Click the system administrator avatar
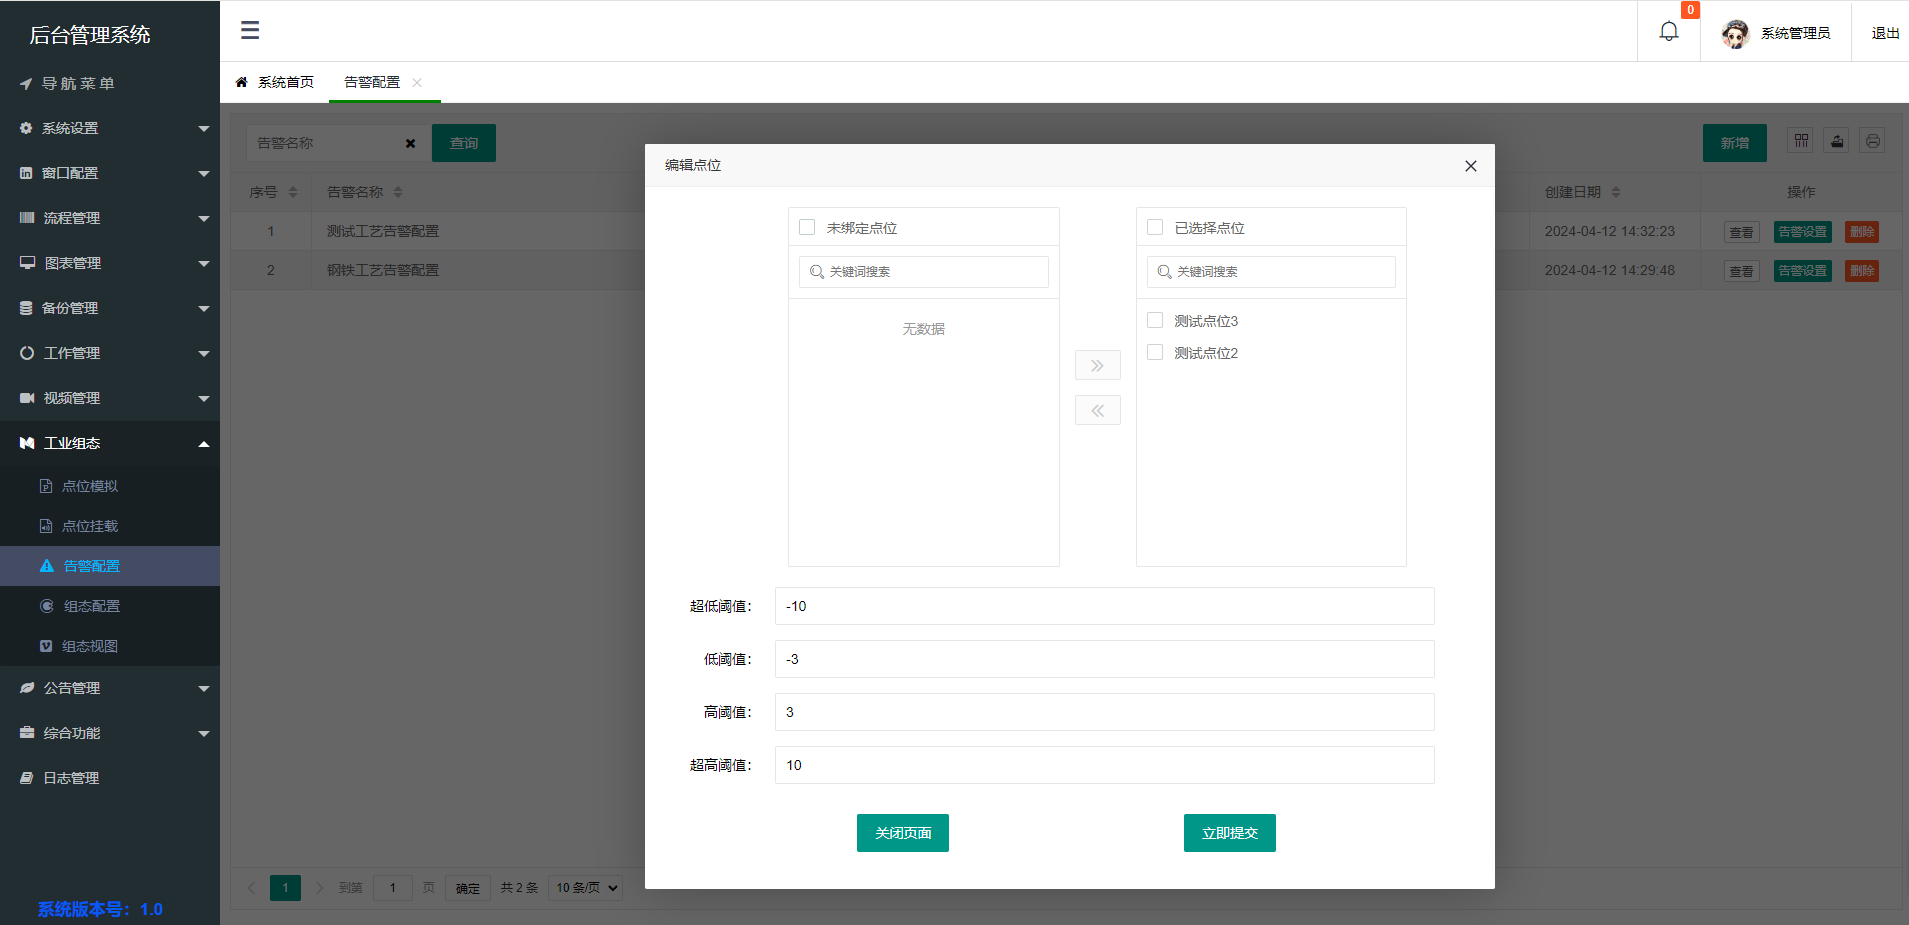Viewport: 1909px width, 925px height. [1735, 31]
